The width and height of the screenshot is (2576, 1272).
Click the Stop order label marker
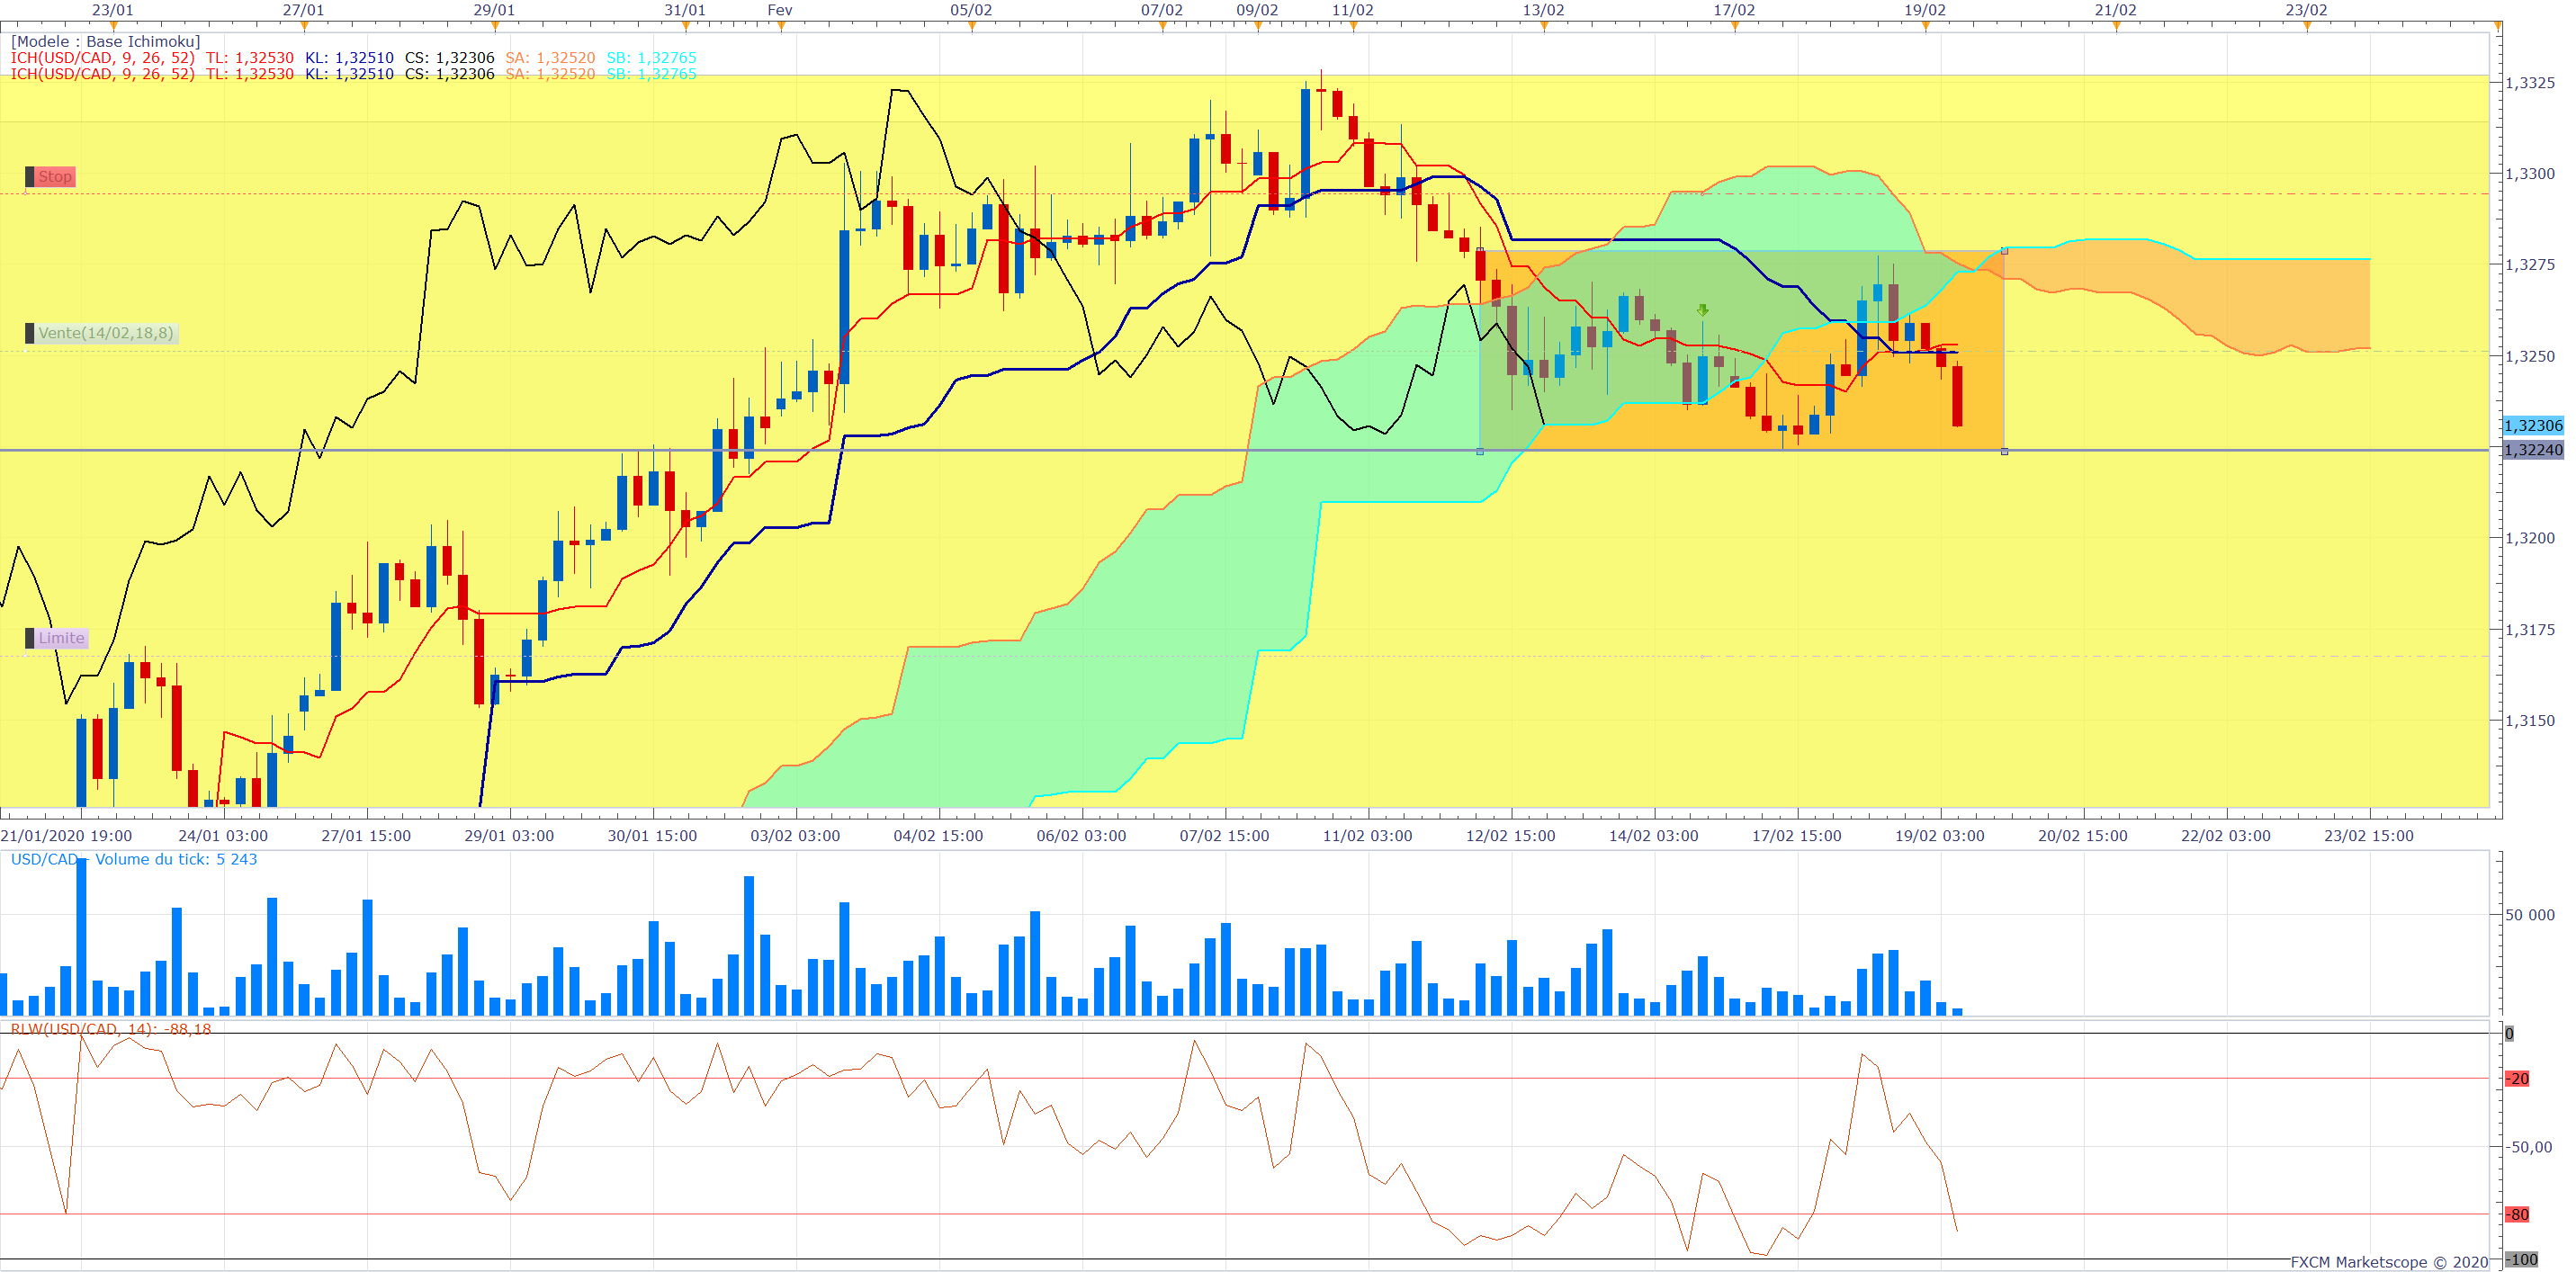point(50,177)
